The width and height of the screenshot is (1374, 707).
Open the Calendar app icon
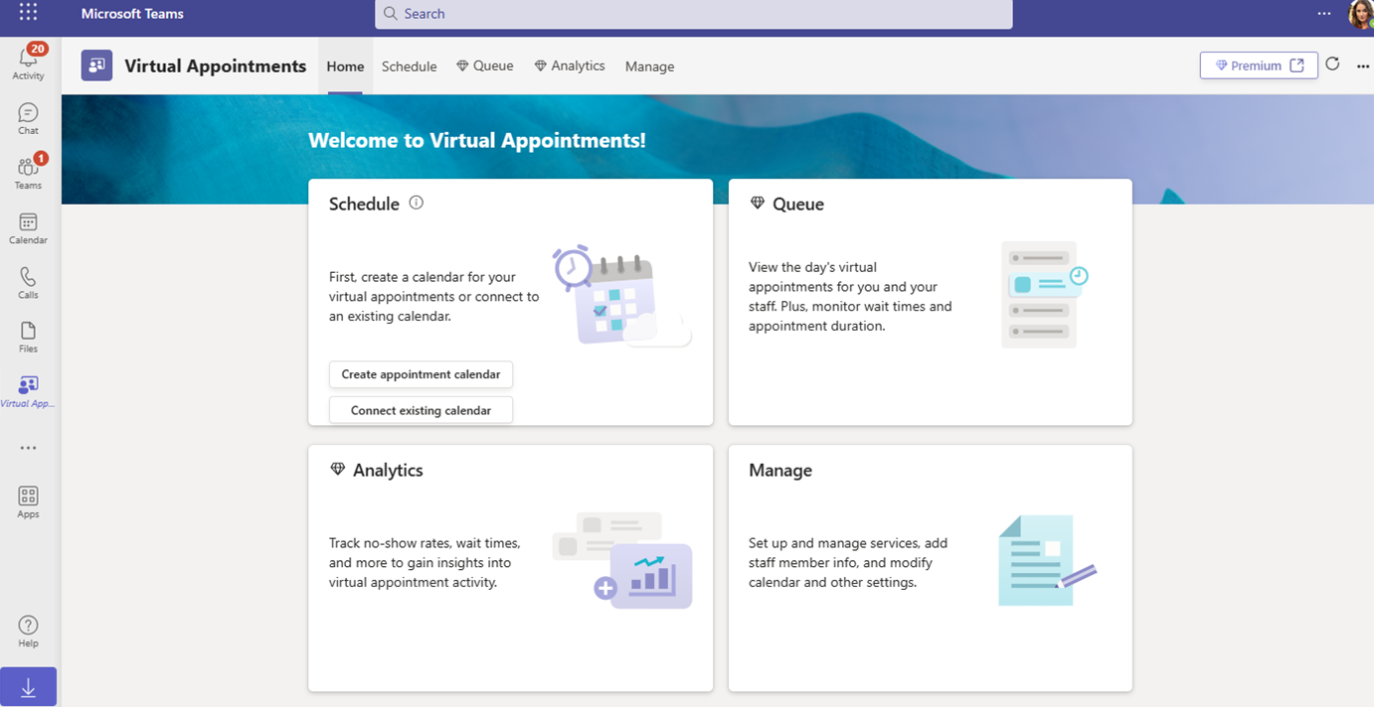(x=28, y=227)
